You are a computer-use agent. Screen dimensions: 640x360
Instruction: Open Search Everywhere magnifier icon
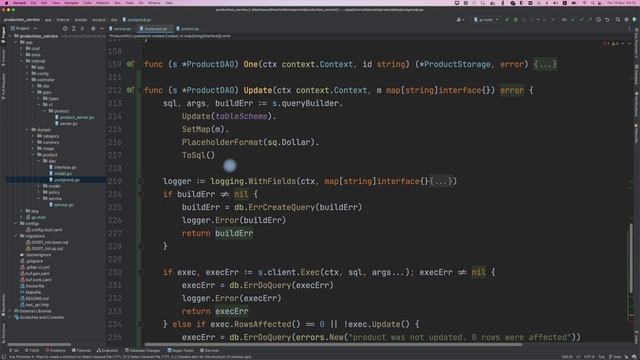click(x=618, y=20)
